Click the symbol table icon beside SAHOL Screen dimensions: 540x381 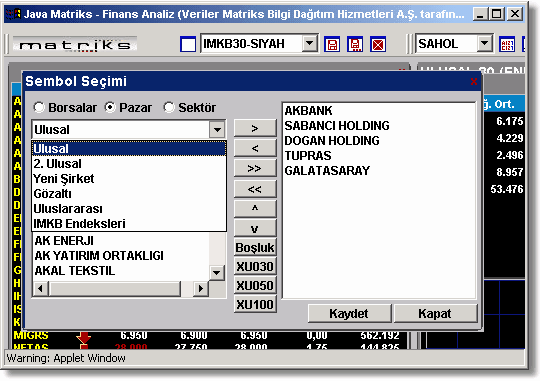click(x=507, y=44)
